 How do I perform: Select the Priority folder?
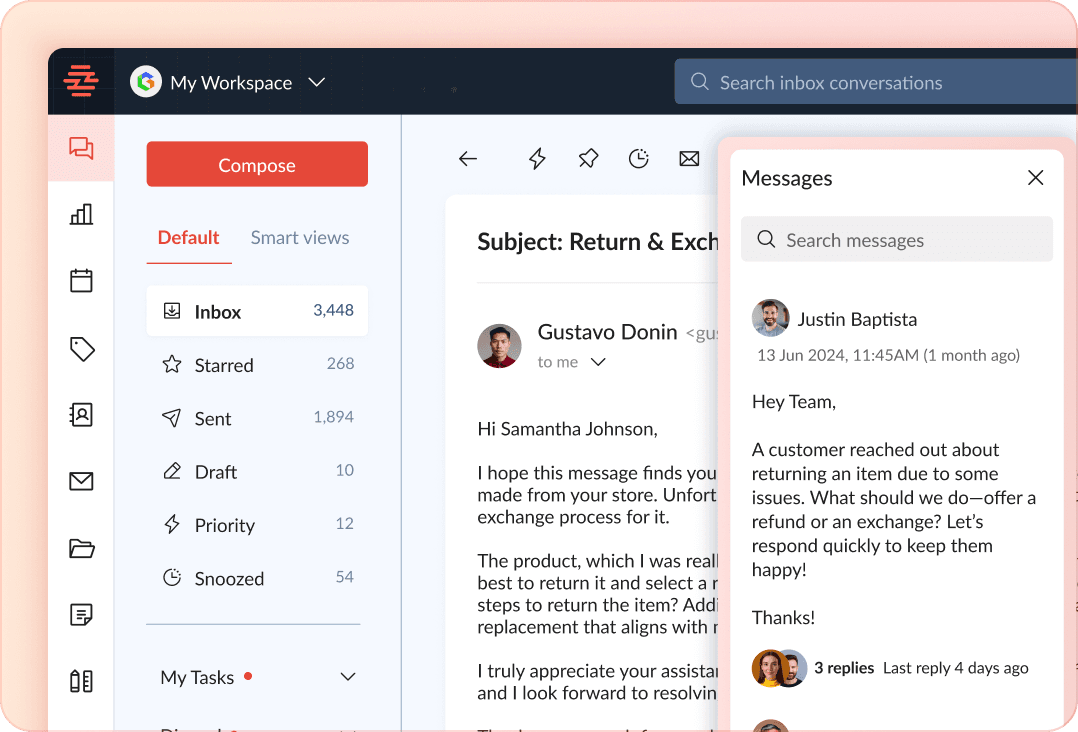tap(257, 524)
